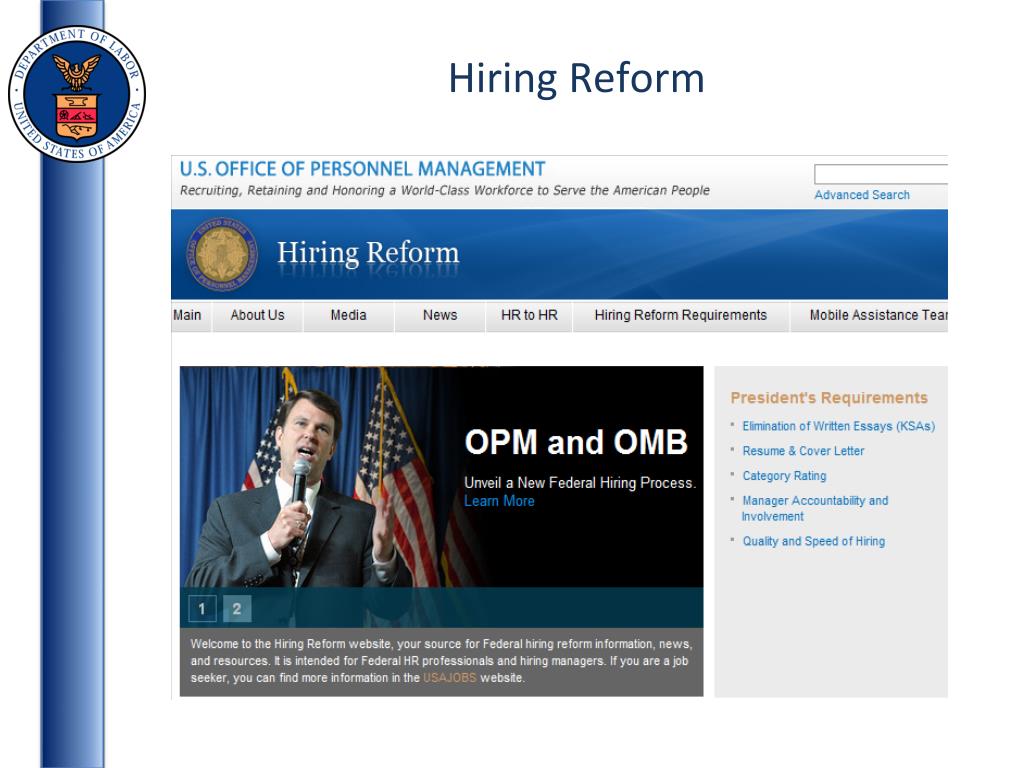Go to the News tab
The height and width of the screenshot is (768, 1024).
[440, 315]
